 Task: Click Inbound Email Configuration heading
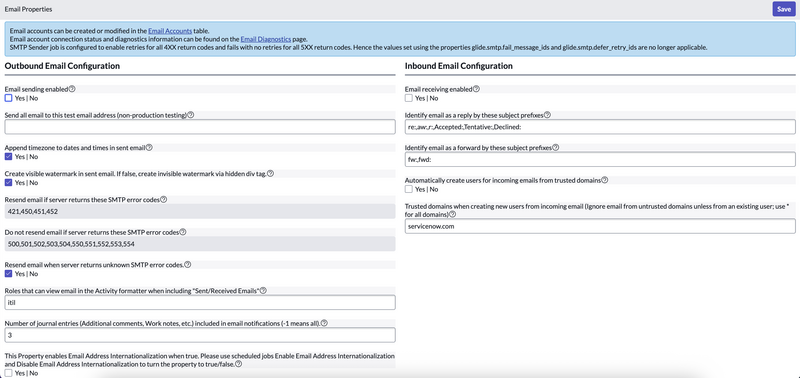(459, 66)
